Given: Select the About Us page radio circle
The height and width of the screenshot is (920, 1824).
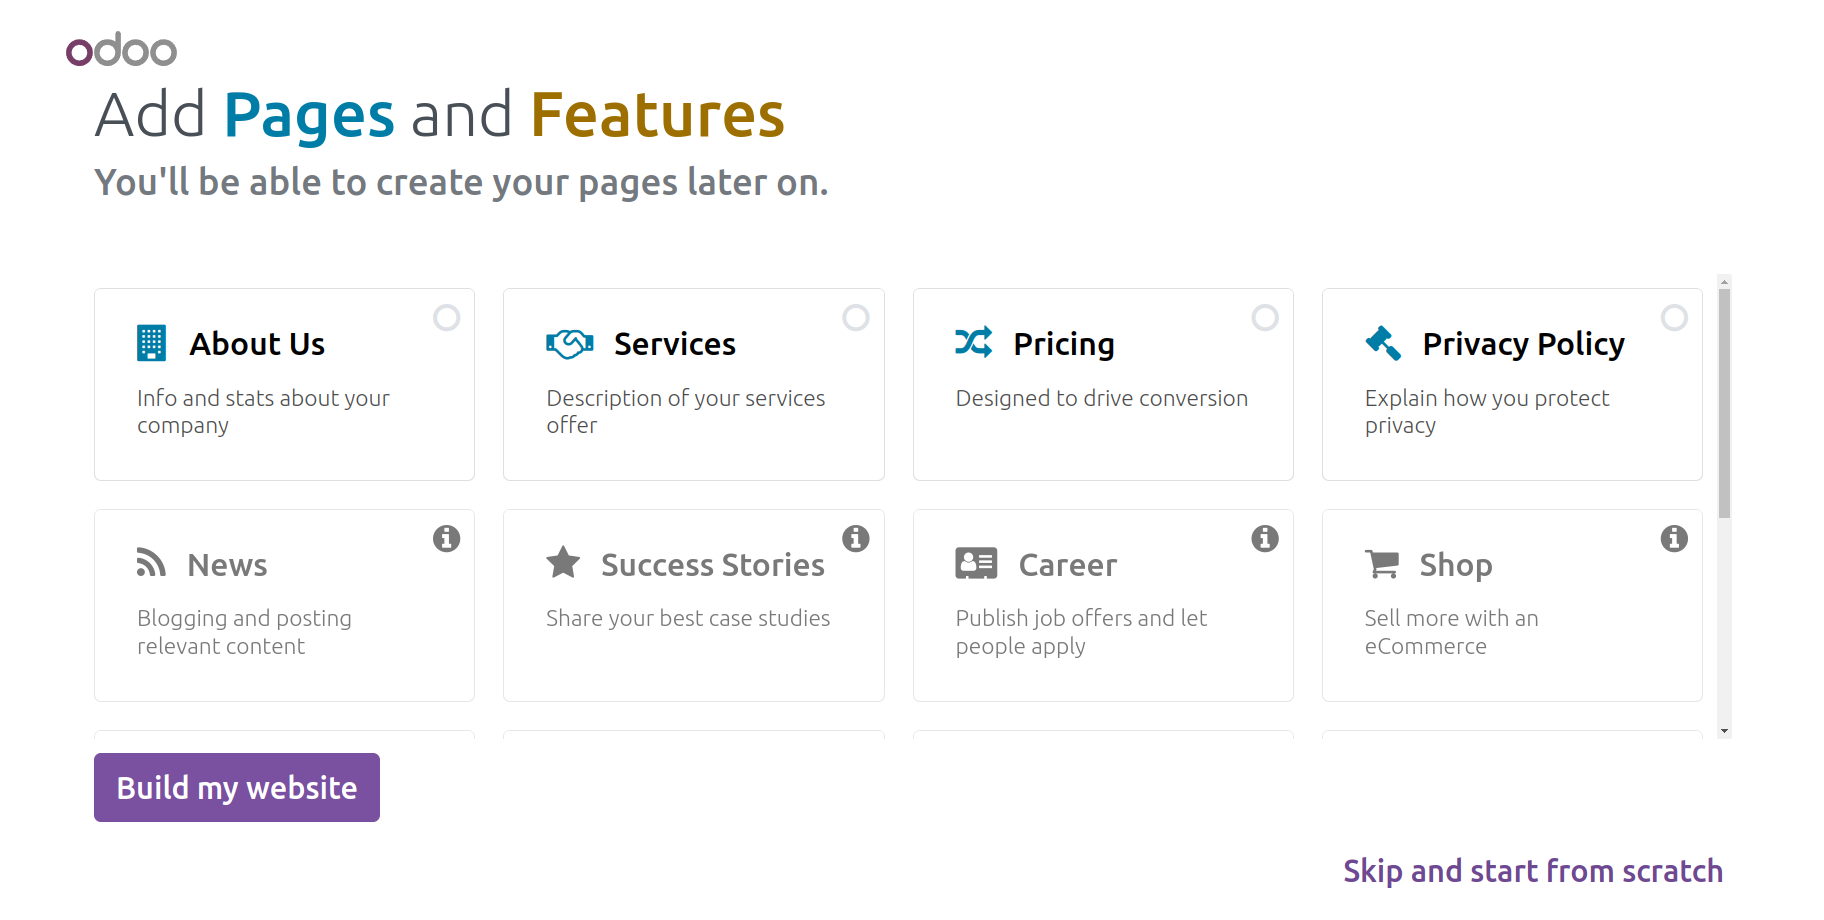Looking at the screenshot, I should (446, 318).
